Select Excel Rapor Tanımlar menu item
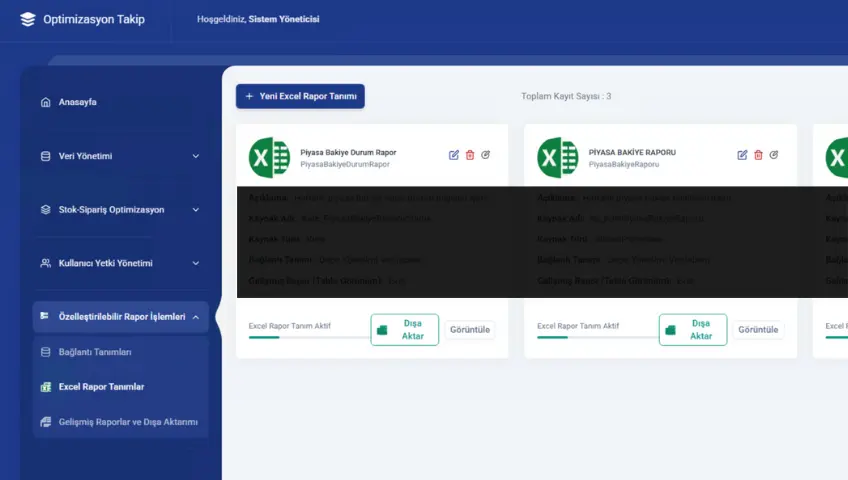Screen dimensions: 848x480 tap(101, 387)
